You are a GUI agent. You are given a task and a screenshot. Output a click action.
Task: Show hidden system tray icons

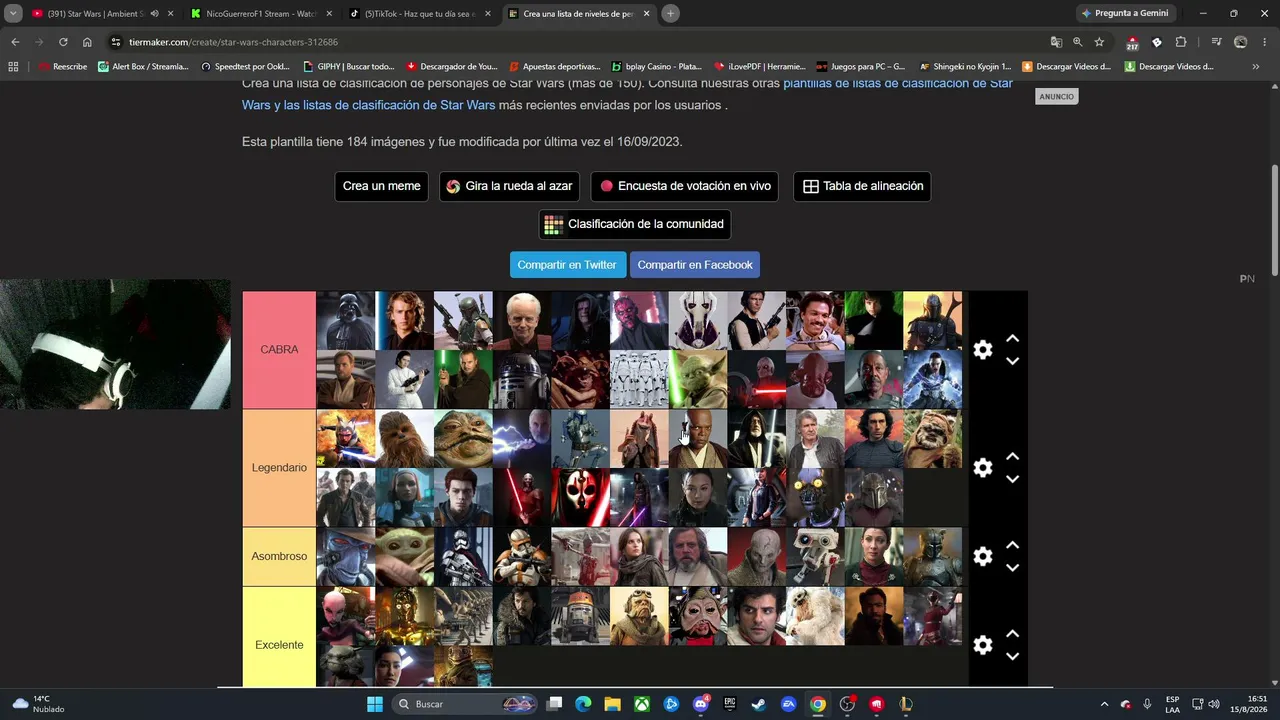[x=1104, y=704]
